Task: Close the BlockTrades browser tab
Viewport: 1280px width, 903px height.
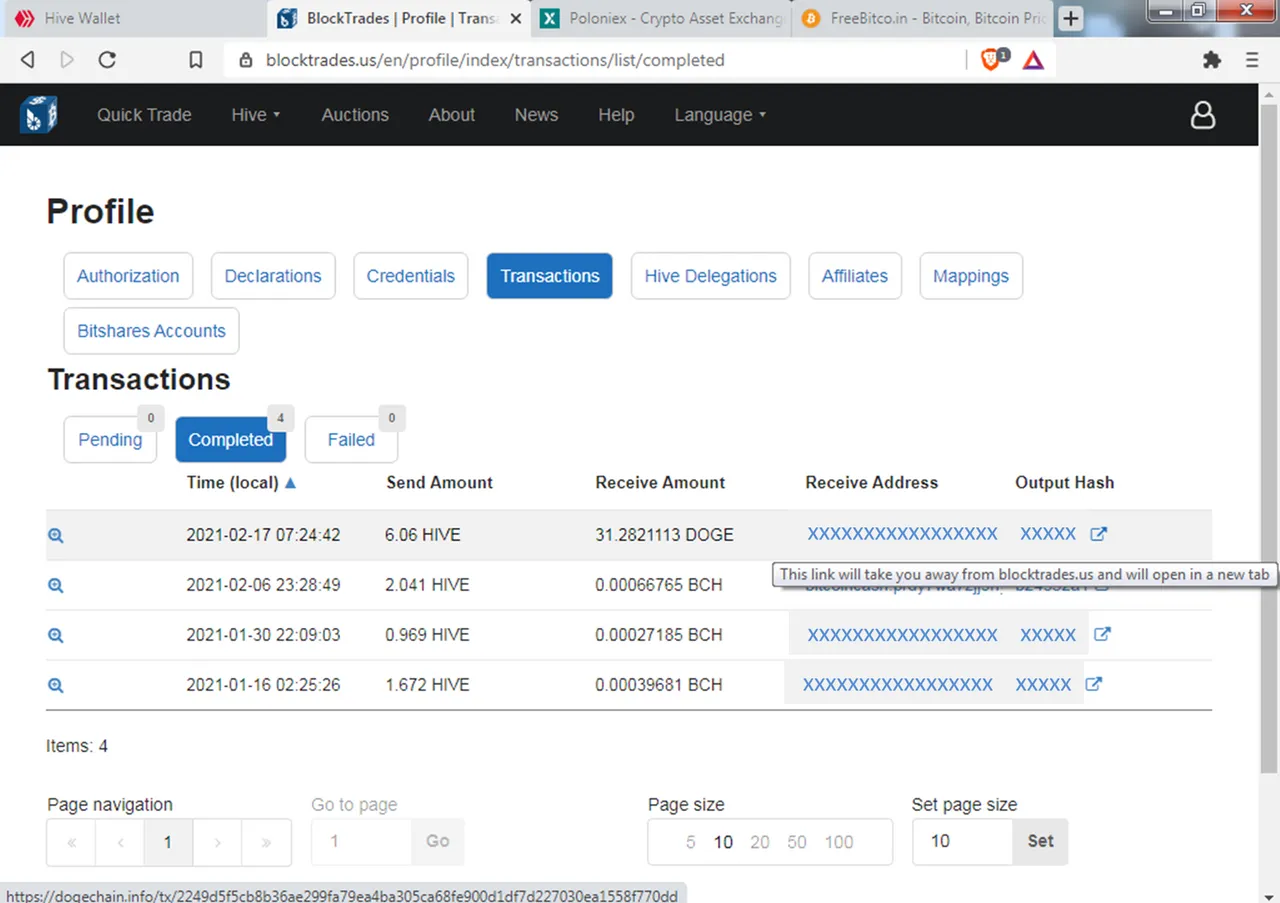Action: [x=516, y=18]
